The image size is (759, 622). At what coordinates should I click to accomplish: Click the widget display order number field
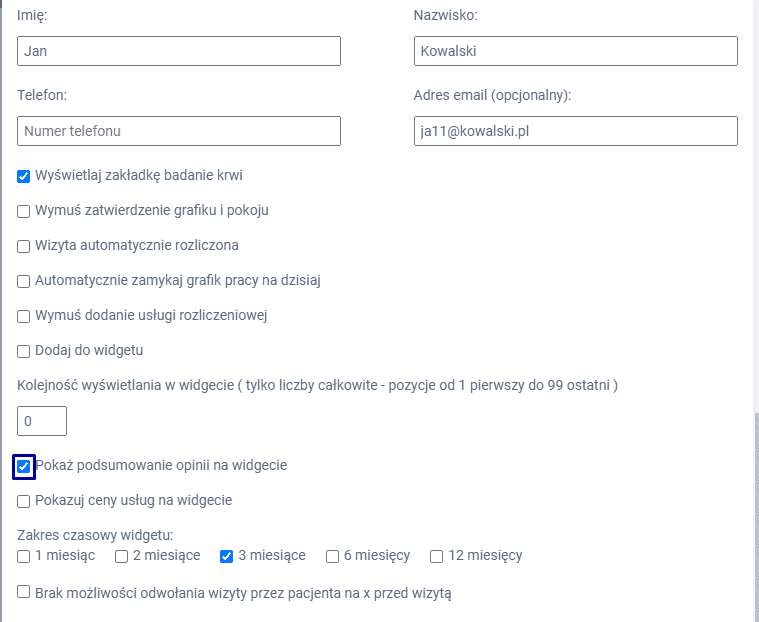click(42, 421)
